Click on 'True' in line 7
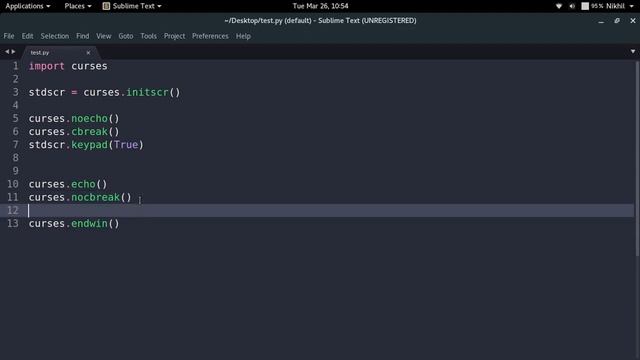 126,144
